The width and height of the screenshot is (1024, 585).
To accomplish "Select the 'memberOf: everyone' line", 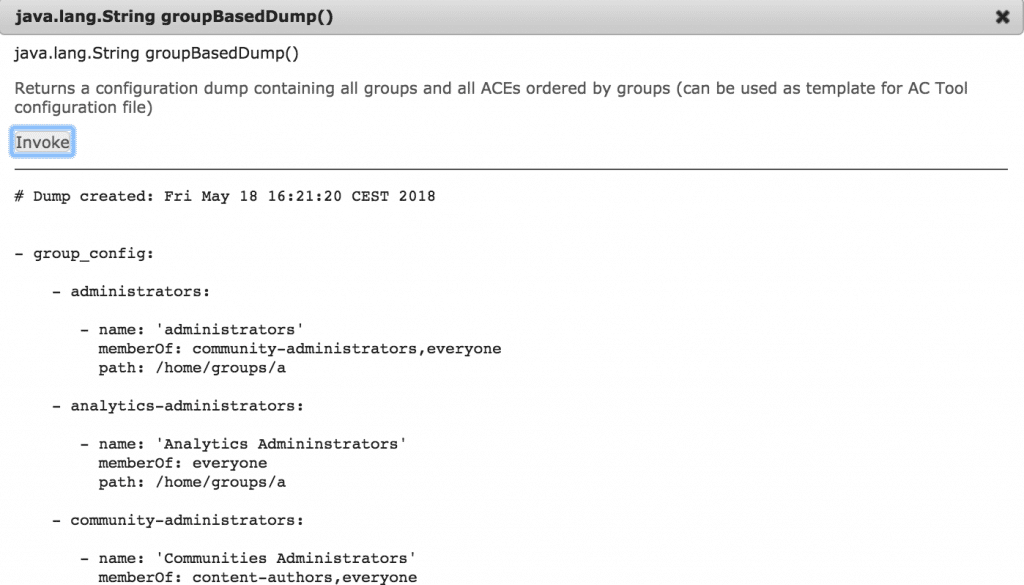I will 183,463.
